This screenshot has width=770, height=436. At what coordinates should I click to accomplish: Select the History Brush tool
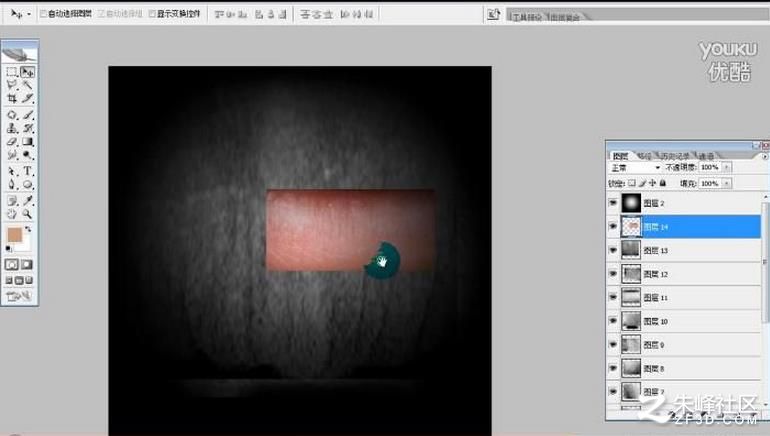pyautogui.click(x=28, y=128)
